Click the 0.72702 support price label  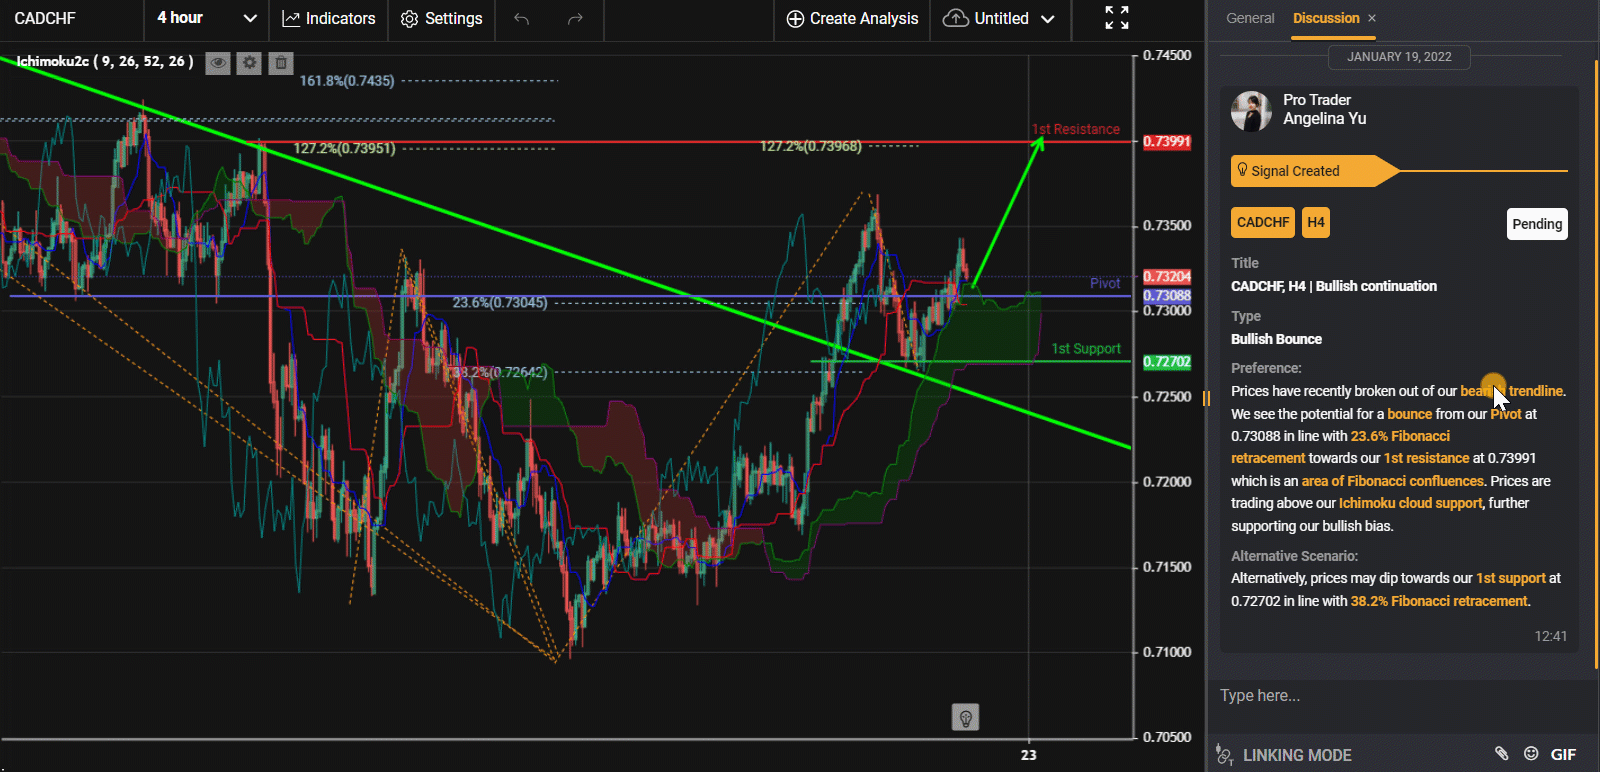click(x=1167, y=361)
